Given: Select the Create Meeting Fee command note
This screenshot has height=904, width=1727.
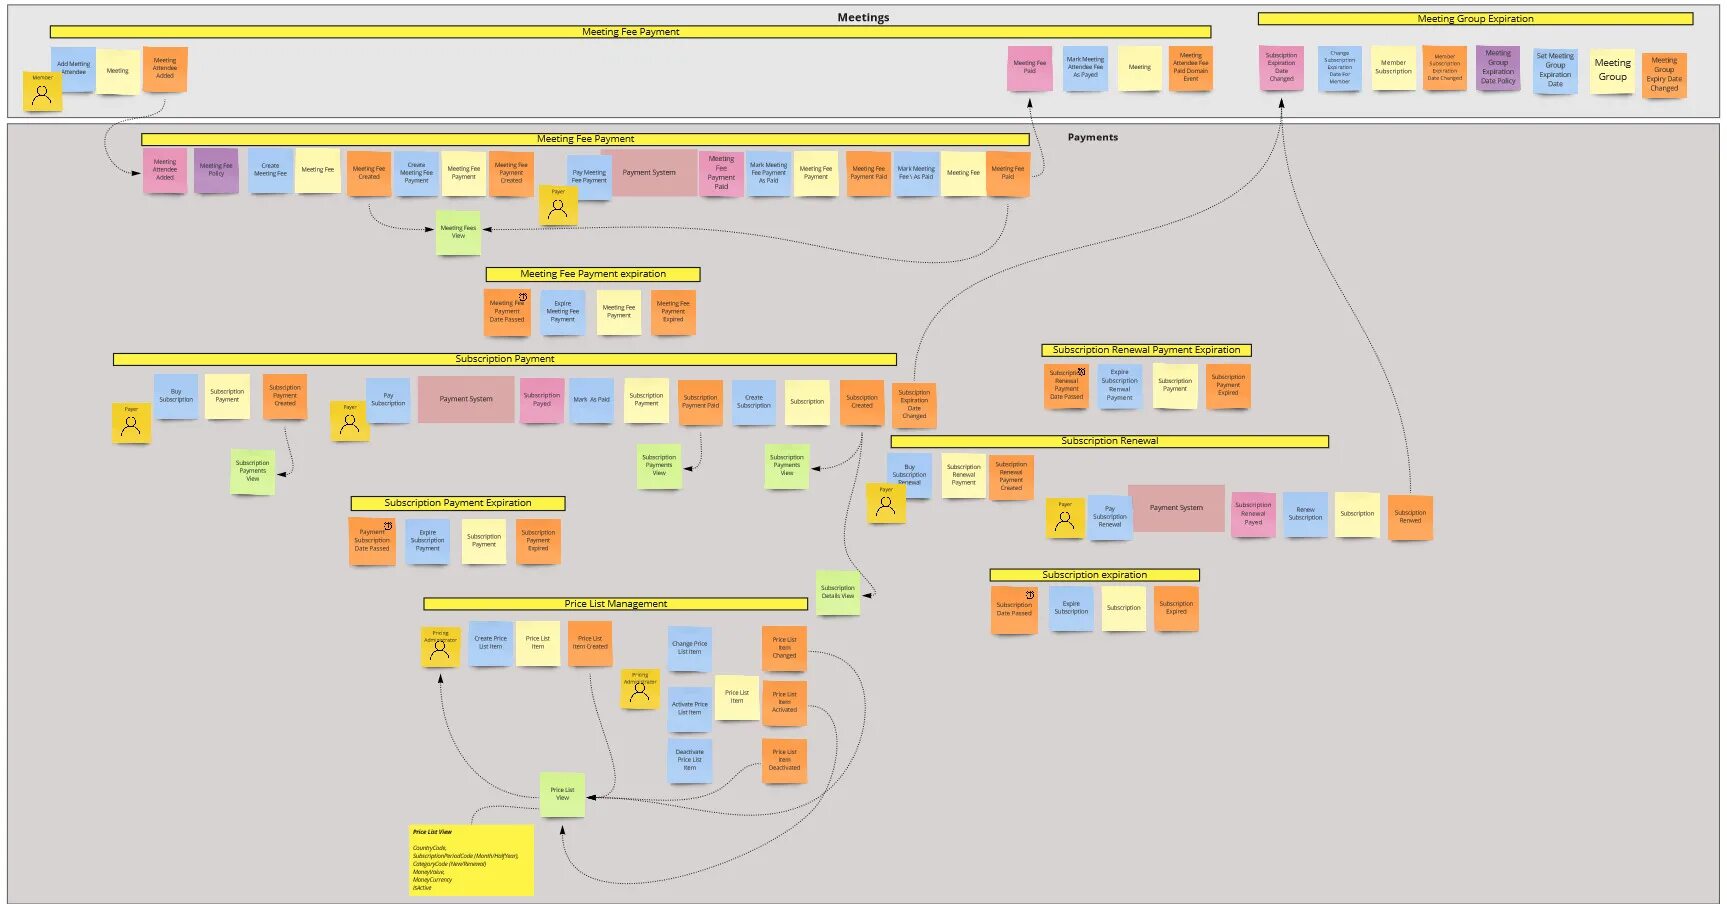Looking at the screenshot, I should tap(270, 170).
